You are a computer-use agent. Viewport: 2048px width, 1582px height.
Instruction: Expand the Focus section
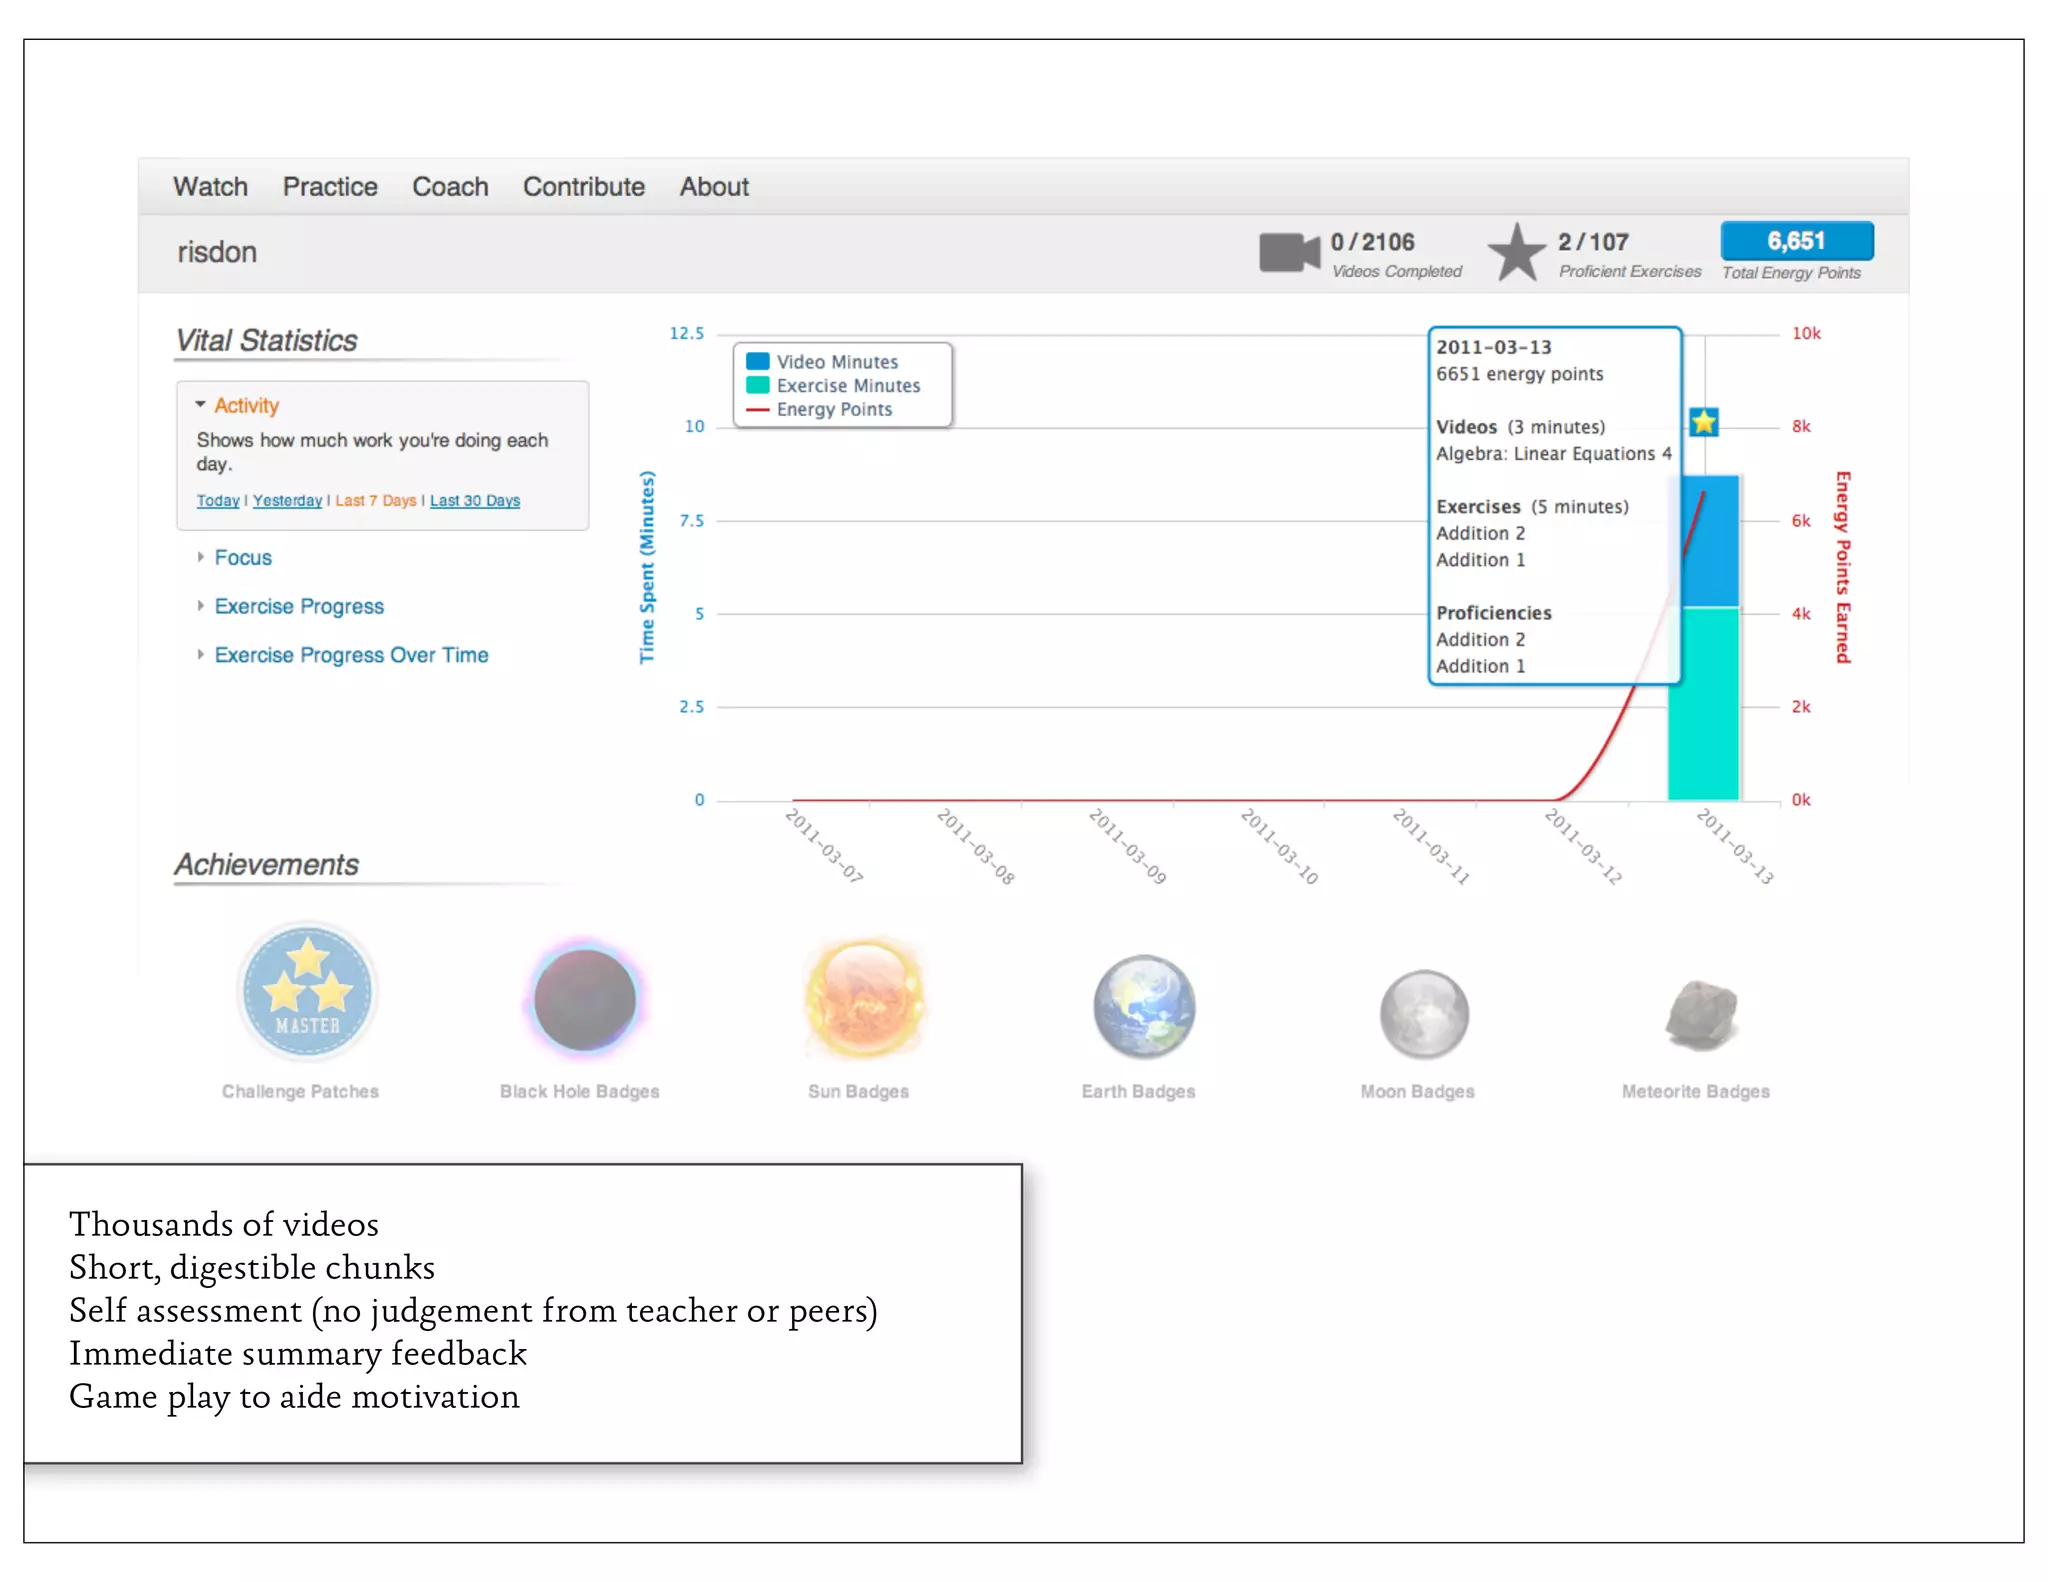pyautogui.click(x=242, y=557)
